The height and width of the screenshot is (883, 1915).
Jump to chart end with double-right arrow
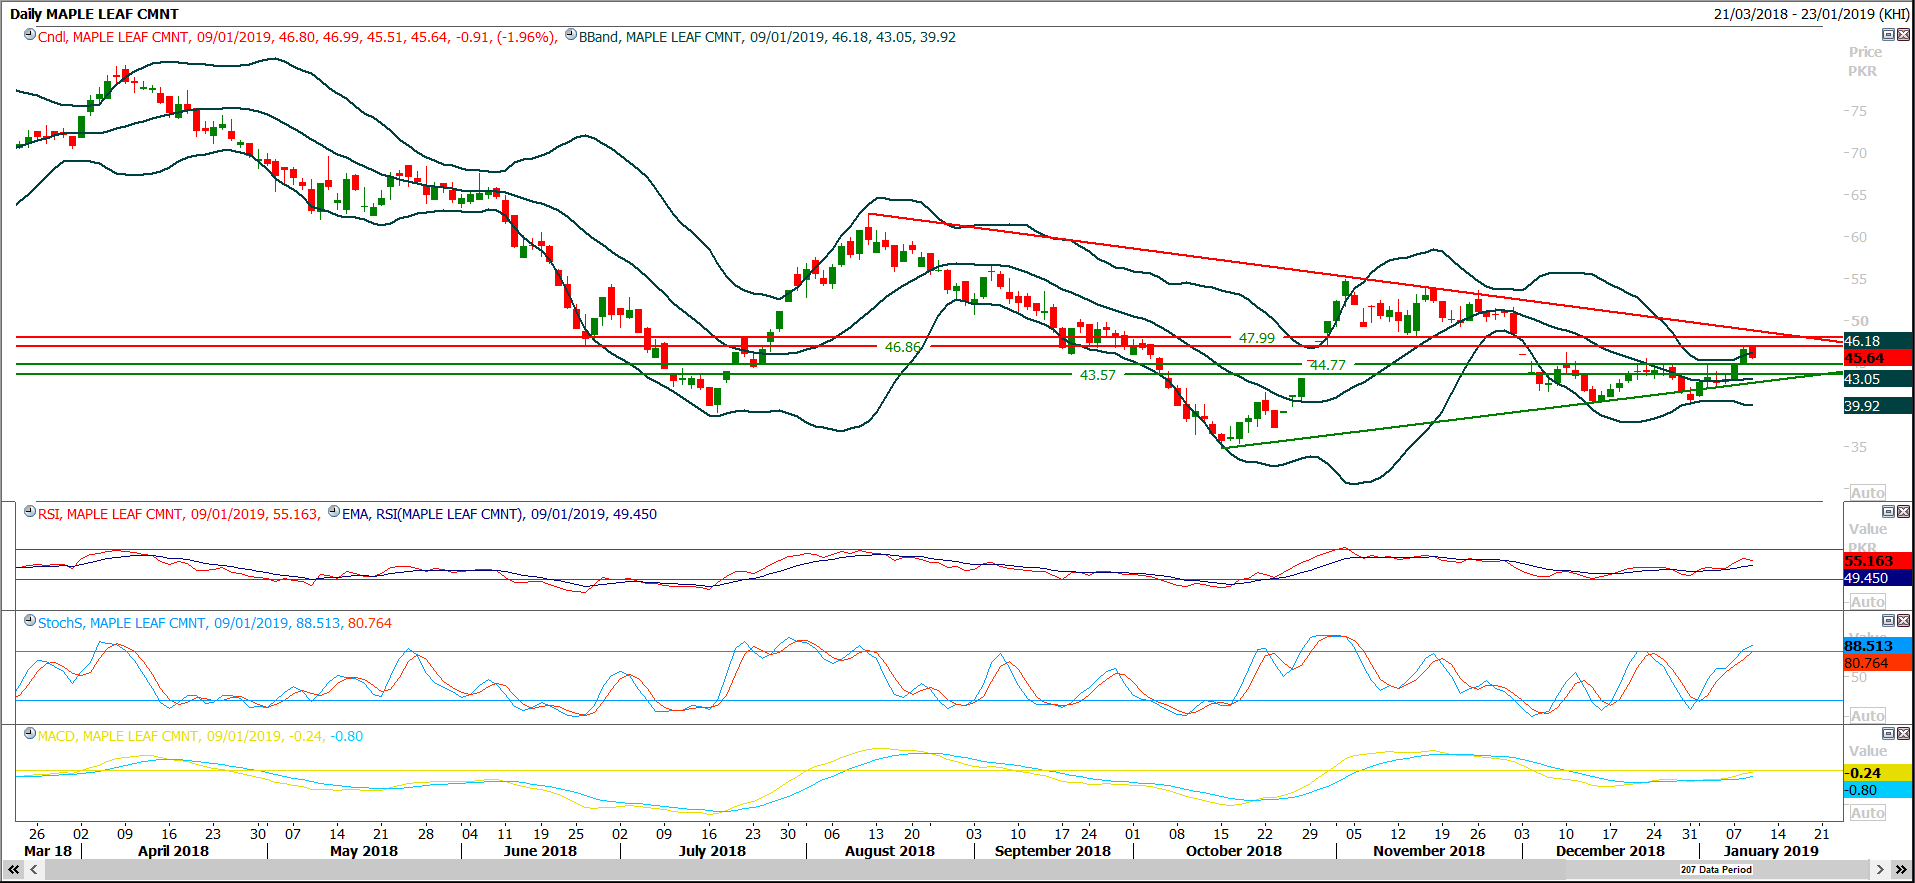1901,870
